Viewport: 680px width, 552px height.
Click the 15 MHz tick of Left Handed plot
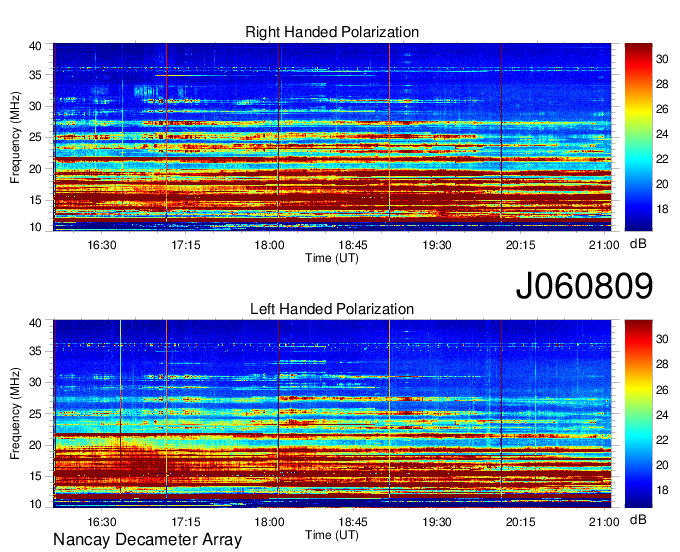pyautogui.click(x=36, y=477)
